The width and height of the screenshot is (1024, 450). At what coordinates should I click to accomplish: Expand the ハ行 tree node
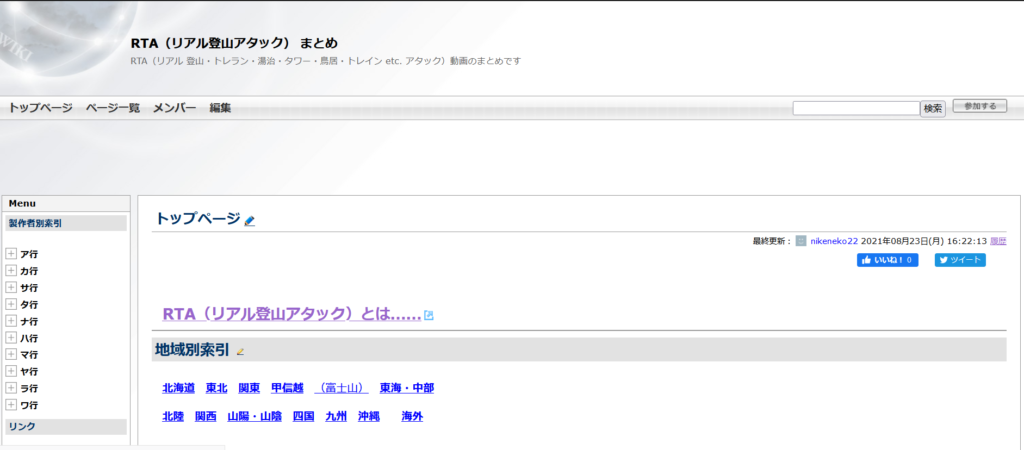coord(10,338)
